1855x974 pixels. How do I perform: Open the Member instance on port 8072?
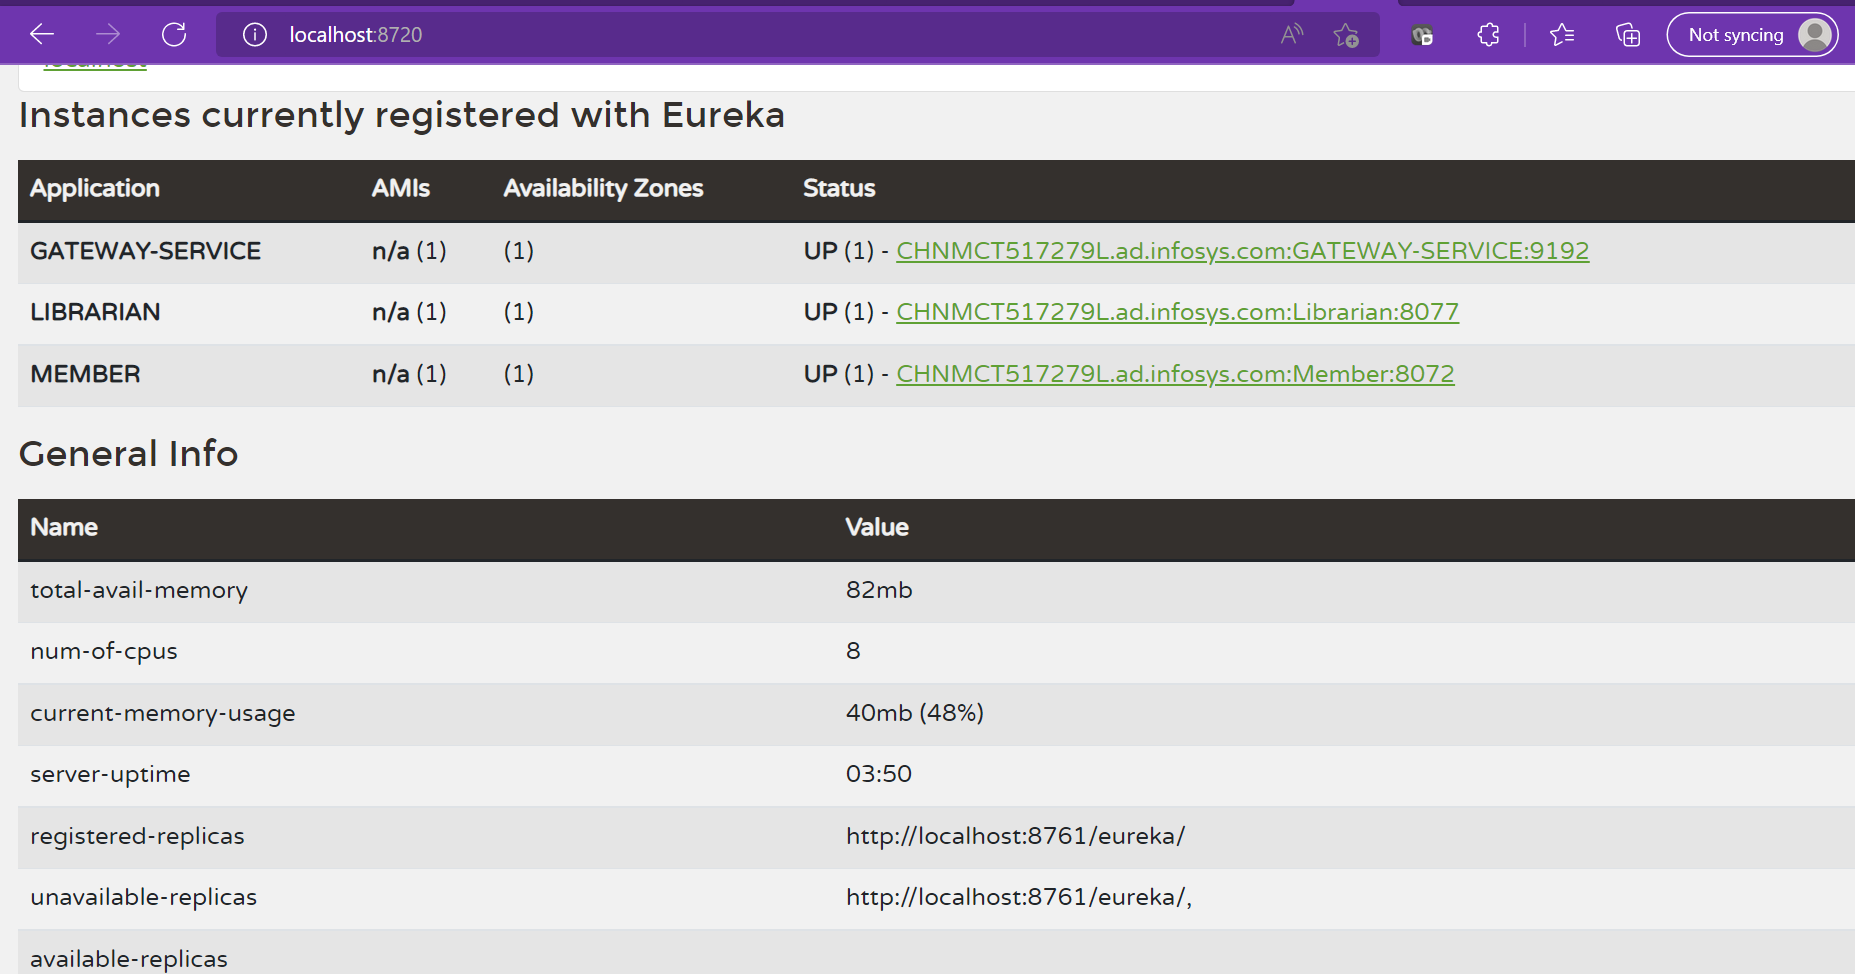[x=1175, y=374]
